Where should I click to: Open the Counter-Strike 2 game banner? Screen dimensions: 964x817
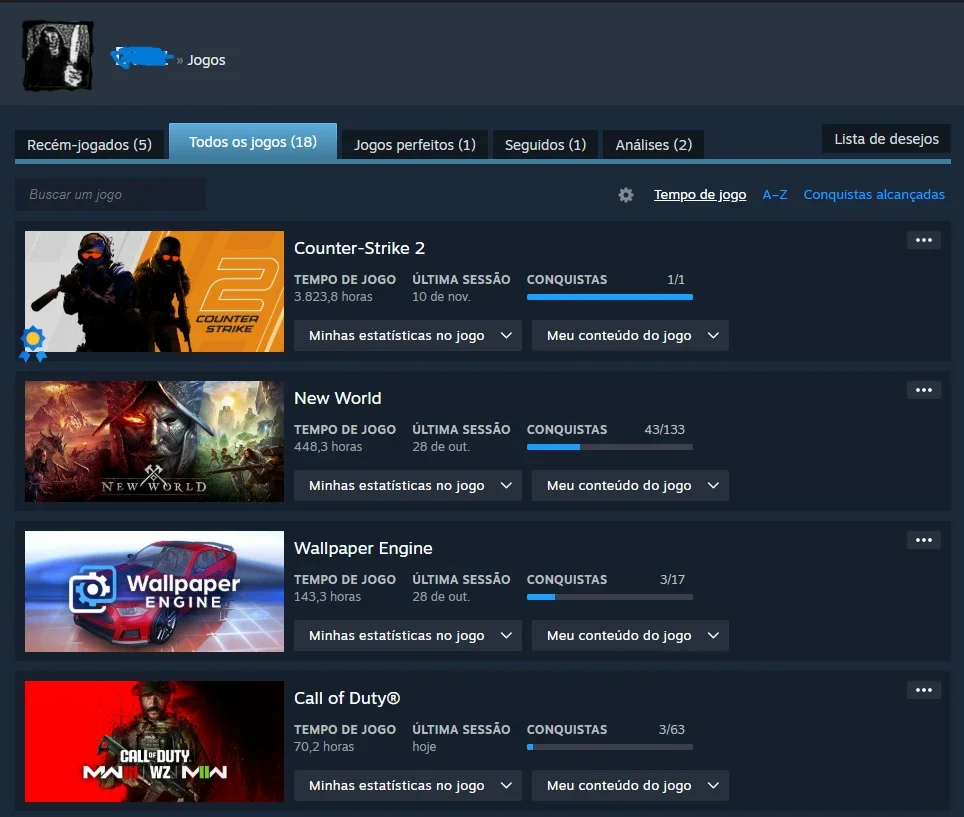click(x=154, y=291)
